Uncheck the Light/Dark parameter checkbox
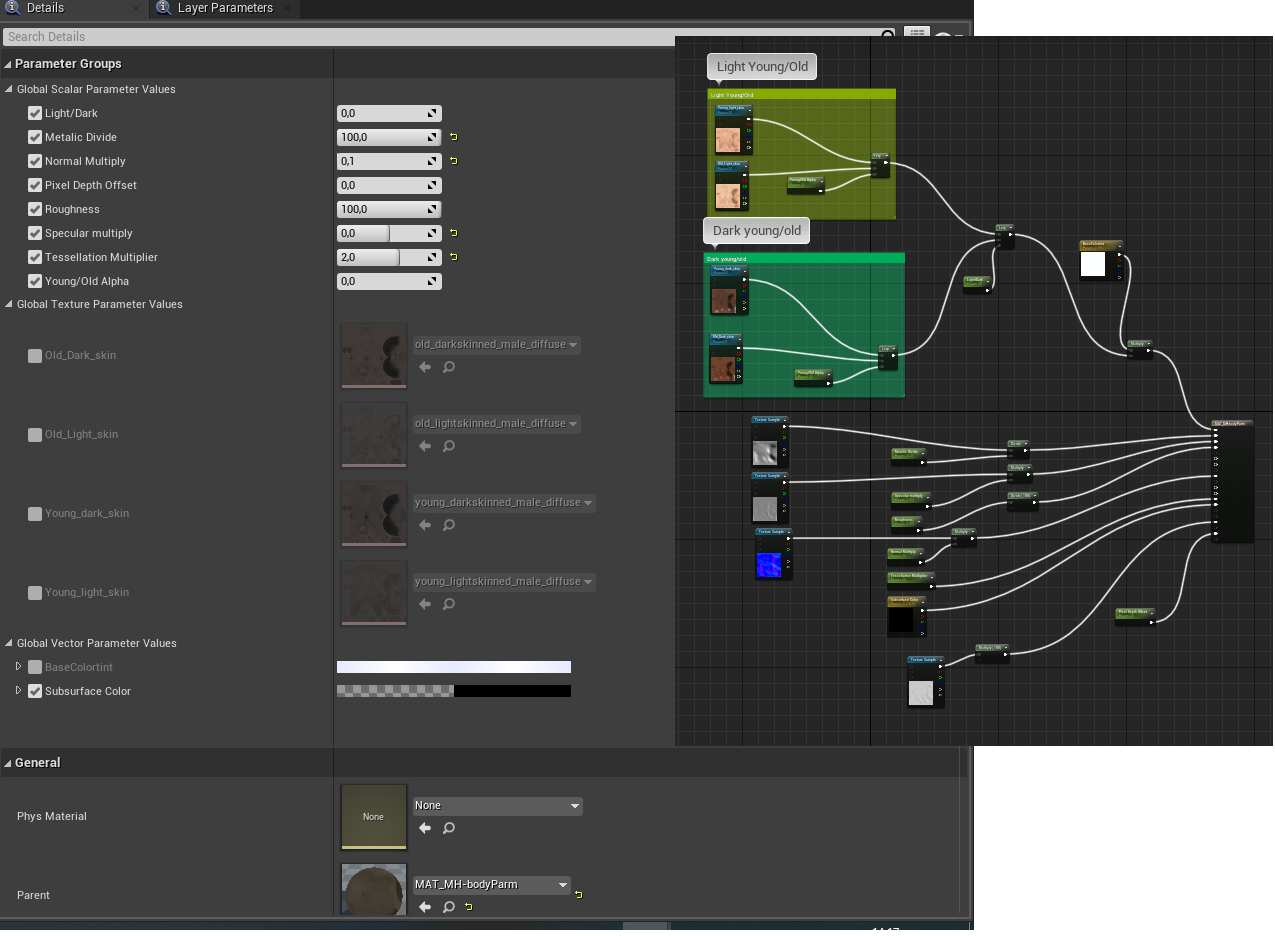1275x936 pixels. 35,113
